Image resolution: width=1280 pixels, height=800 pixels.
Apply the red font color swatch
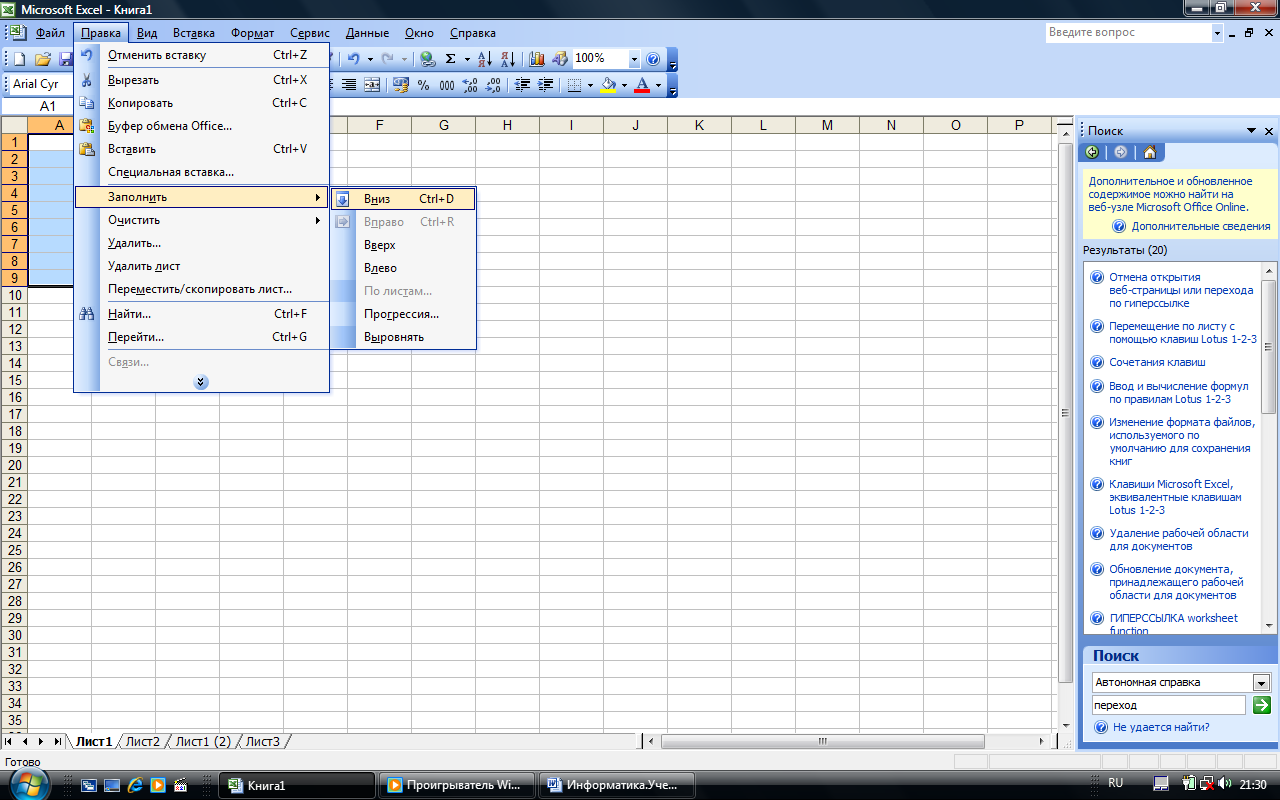pos(641,85)
